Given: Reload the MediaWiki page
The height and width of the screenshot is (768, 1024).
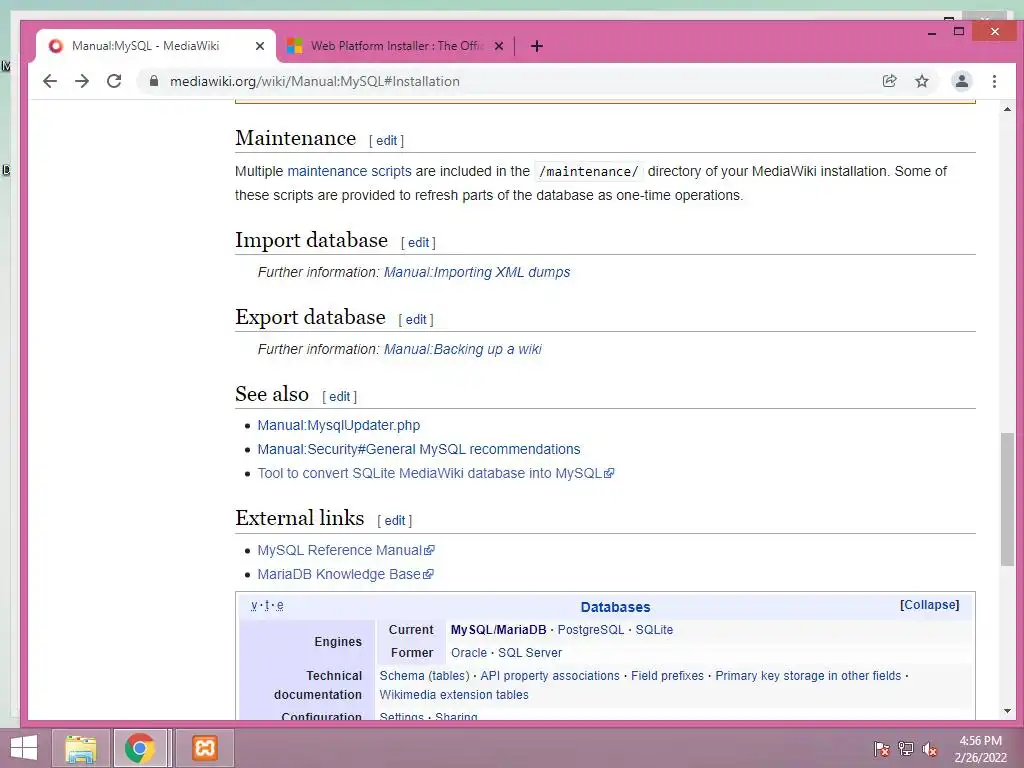Looking at the screenshot, I should 114,81.
